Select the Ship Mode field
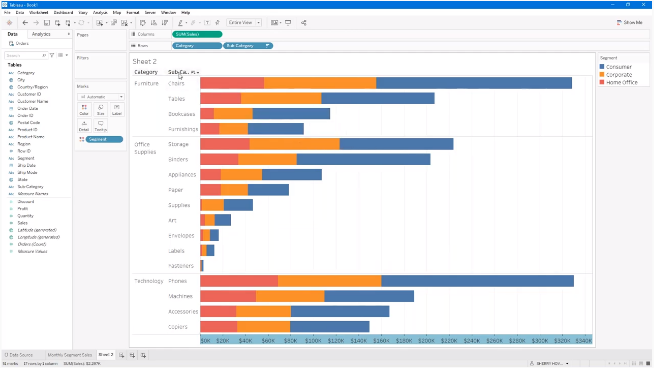Image resolution: width=654 pixels, height=368 pixels. click(28, 173)
